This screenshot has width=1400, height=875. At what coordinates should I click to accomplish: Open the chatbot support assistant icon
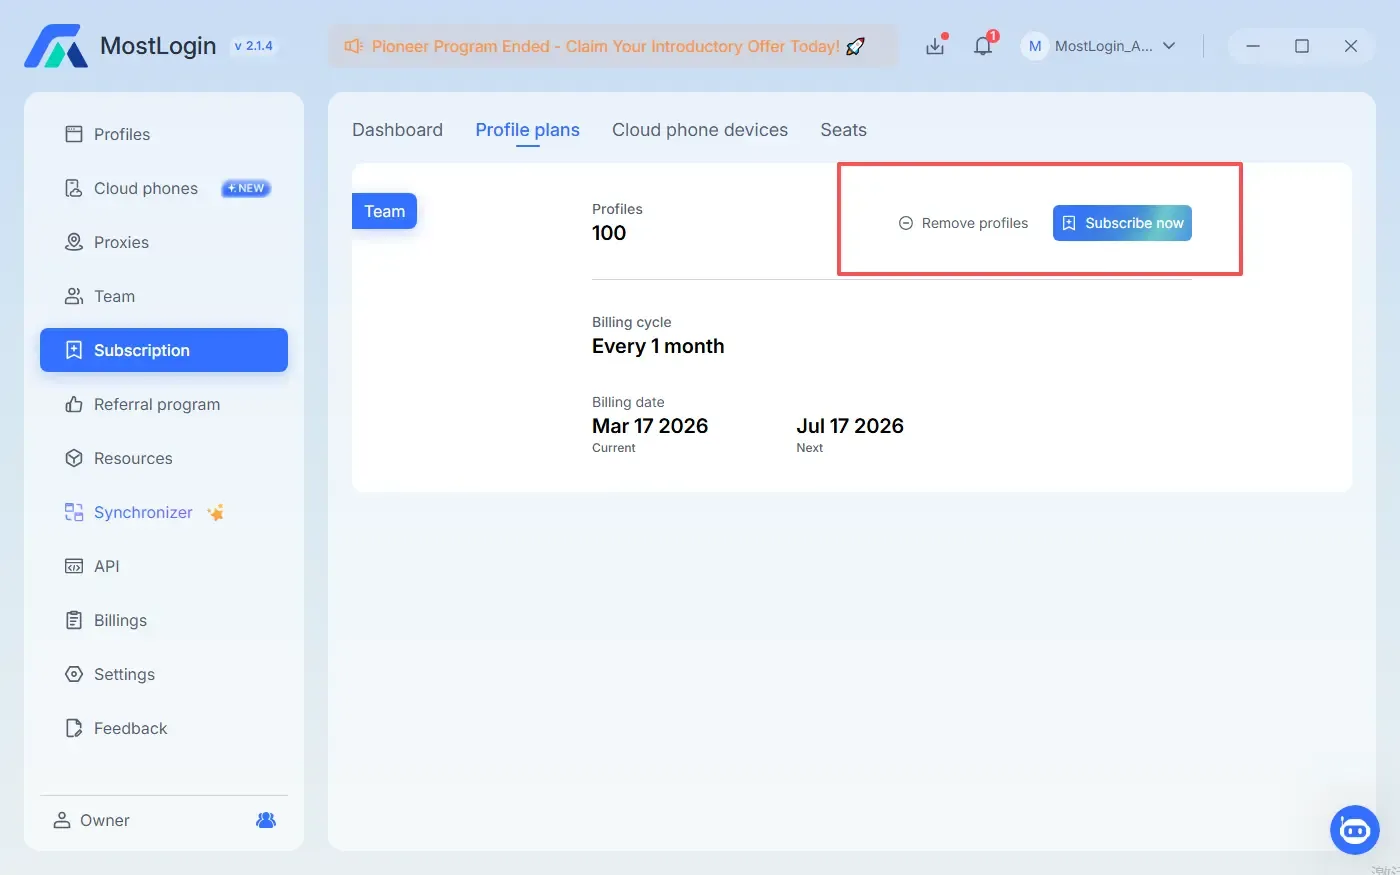click(x=1354, y=830)
